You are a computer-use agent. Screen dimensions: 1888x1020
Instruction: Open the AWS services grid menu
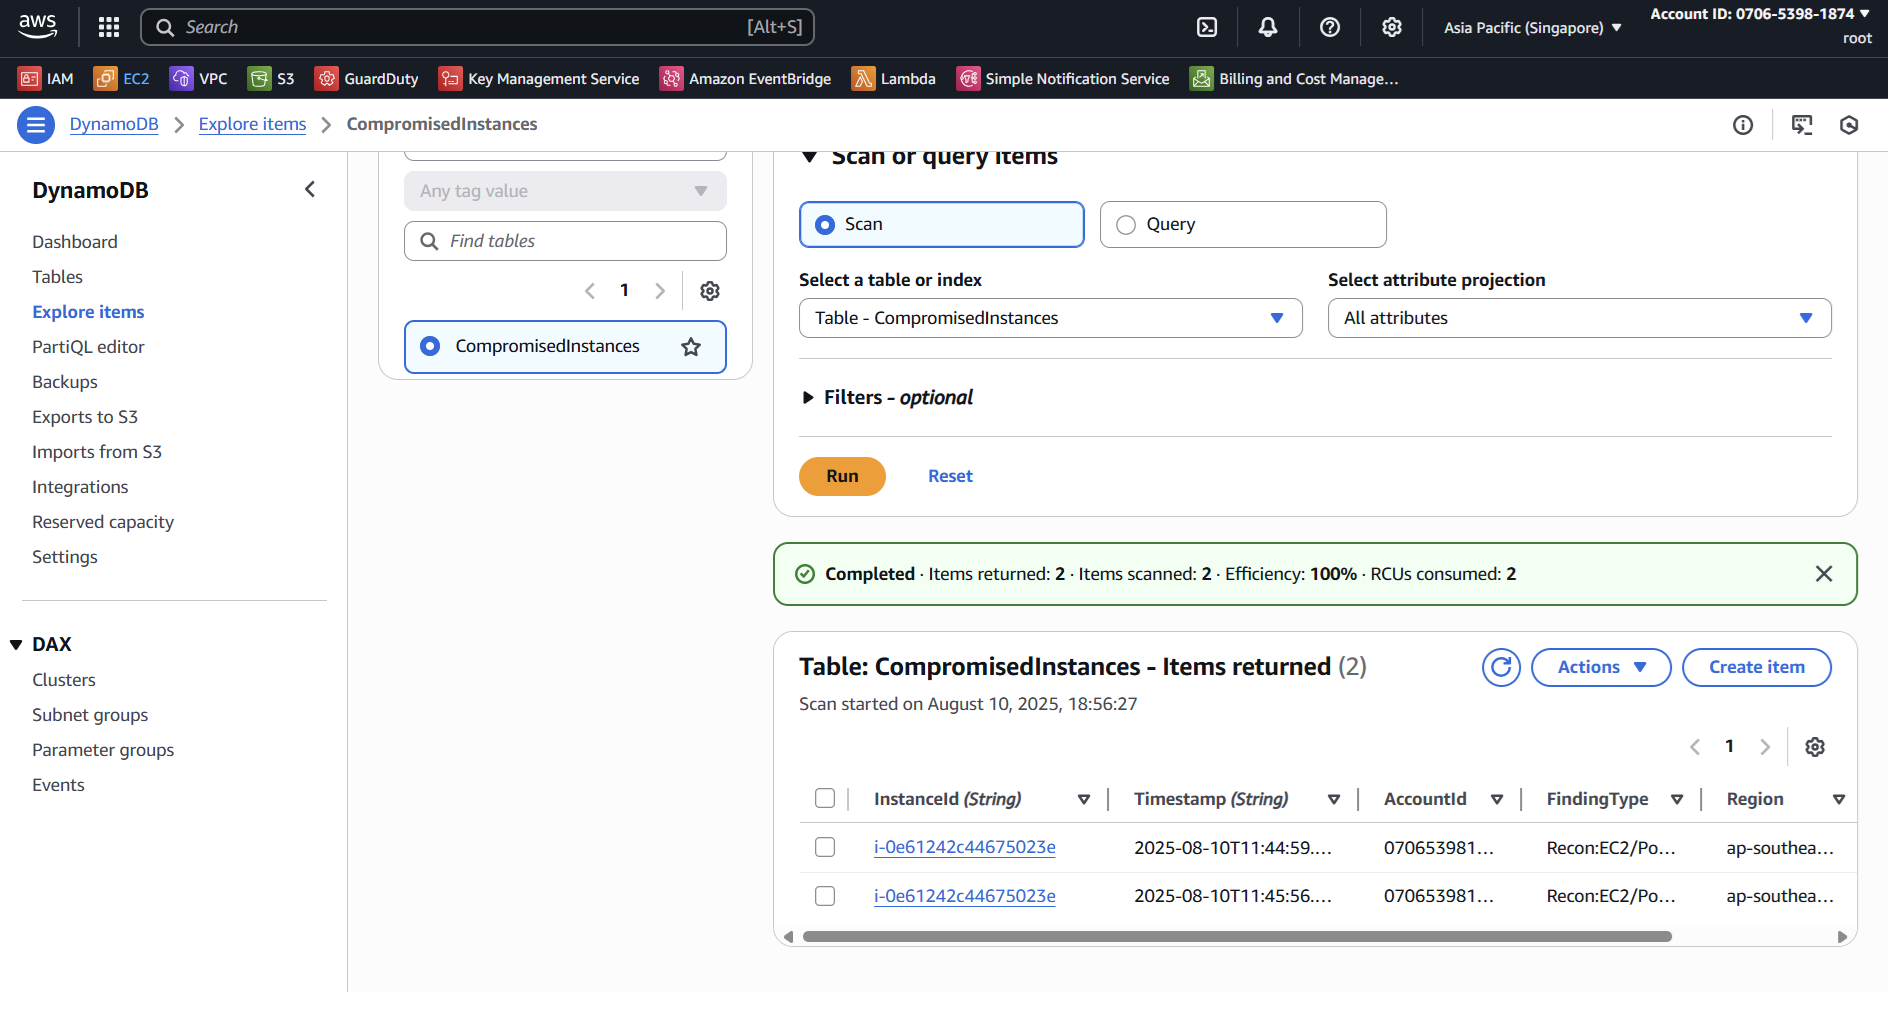pyautogui.click(x=109, y=27)
